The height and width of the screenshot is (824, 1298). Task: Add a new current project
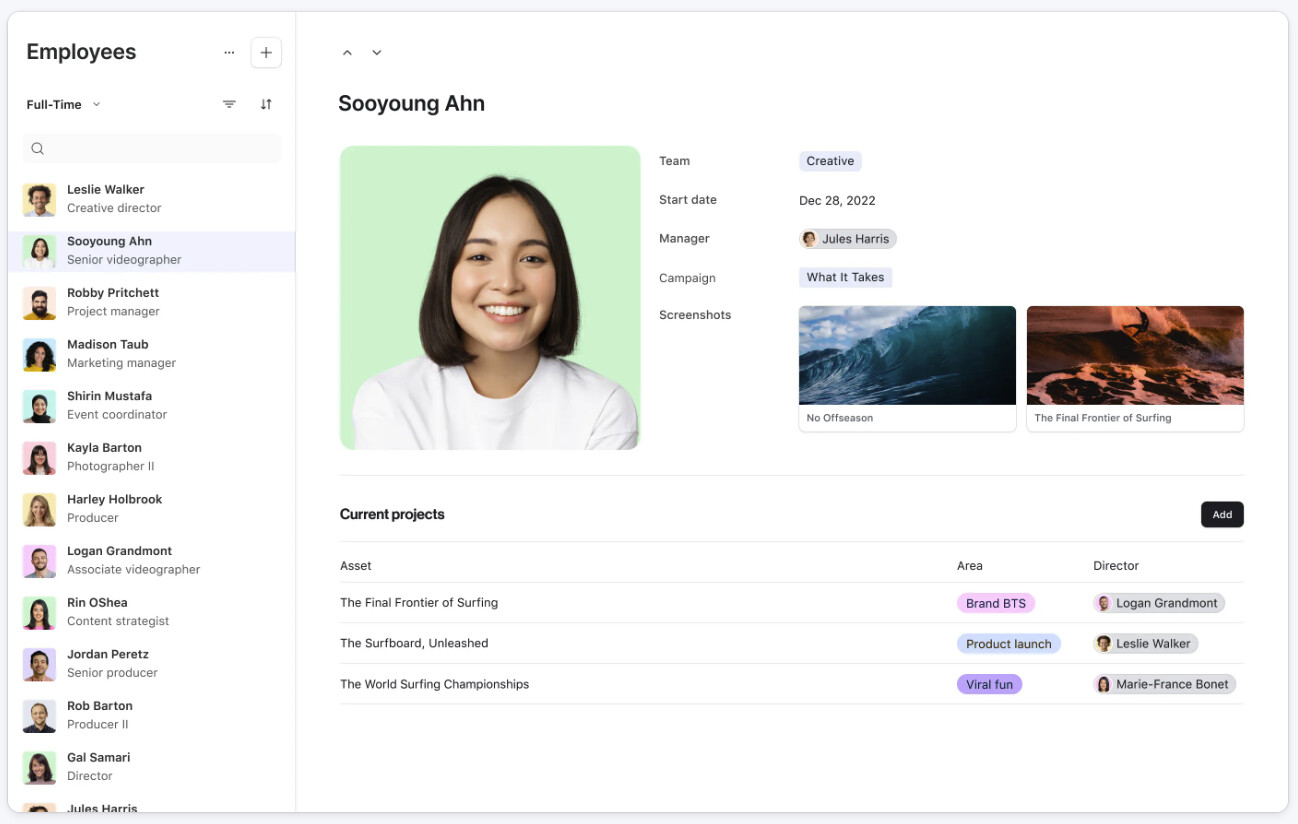coord(1222,515)
